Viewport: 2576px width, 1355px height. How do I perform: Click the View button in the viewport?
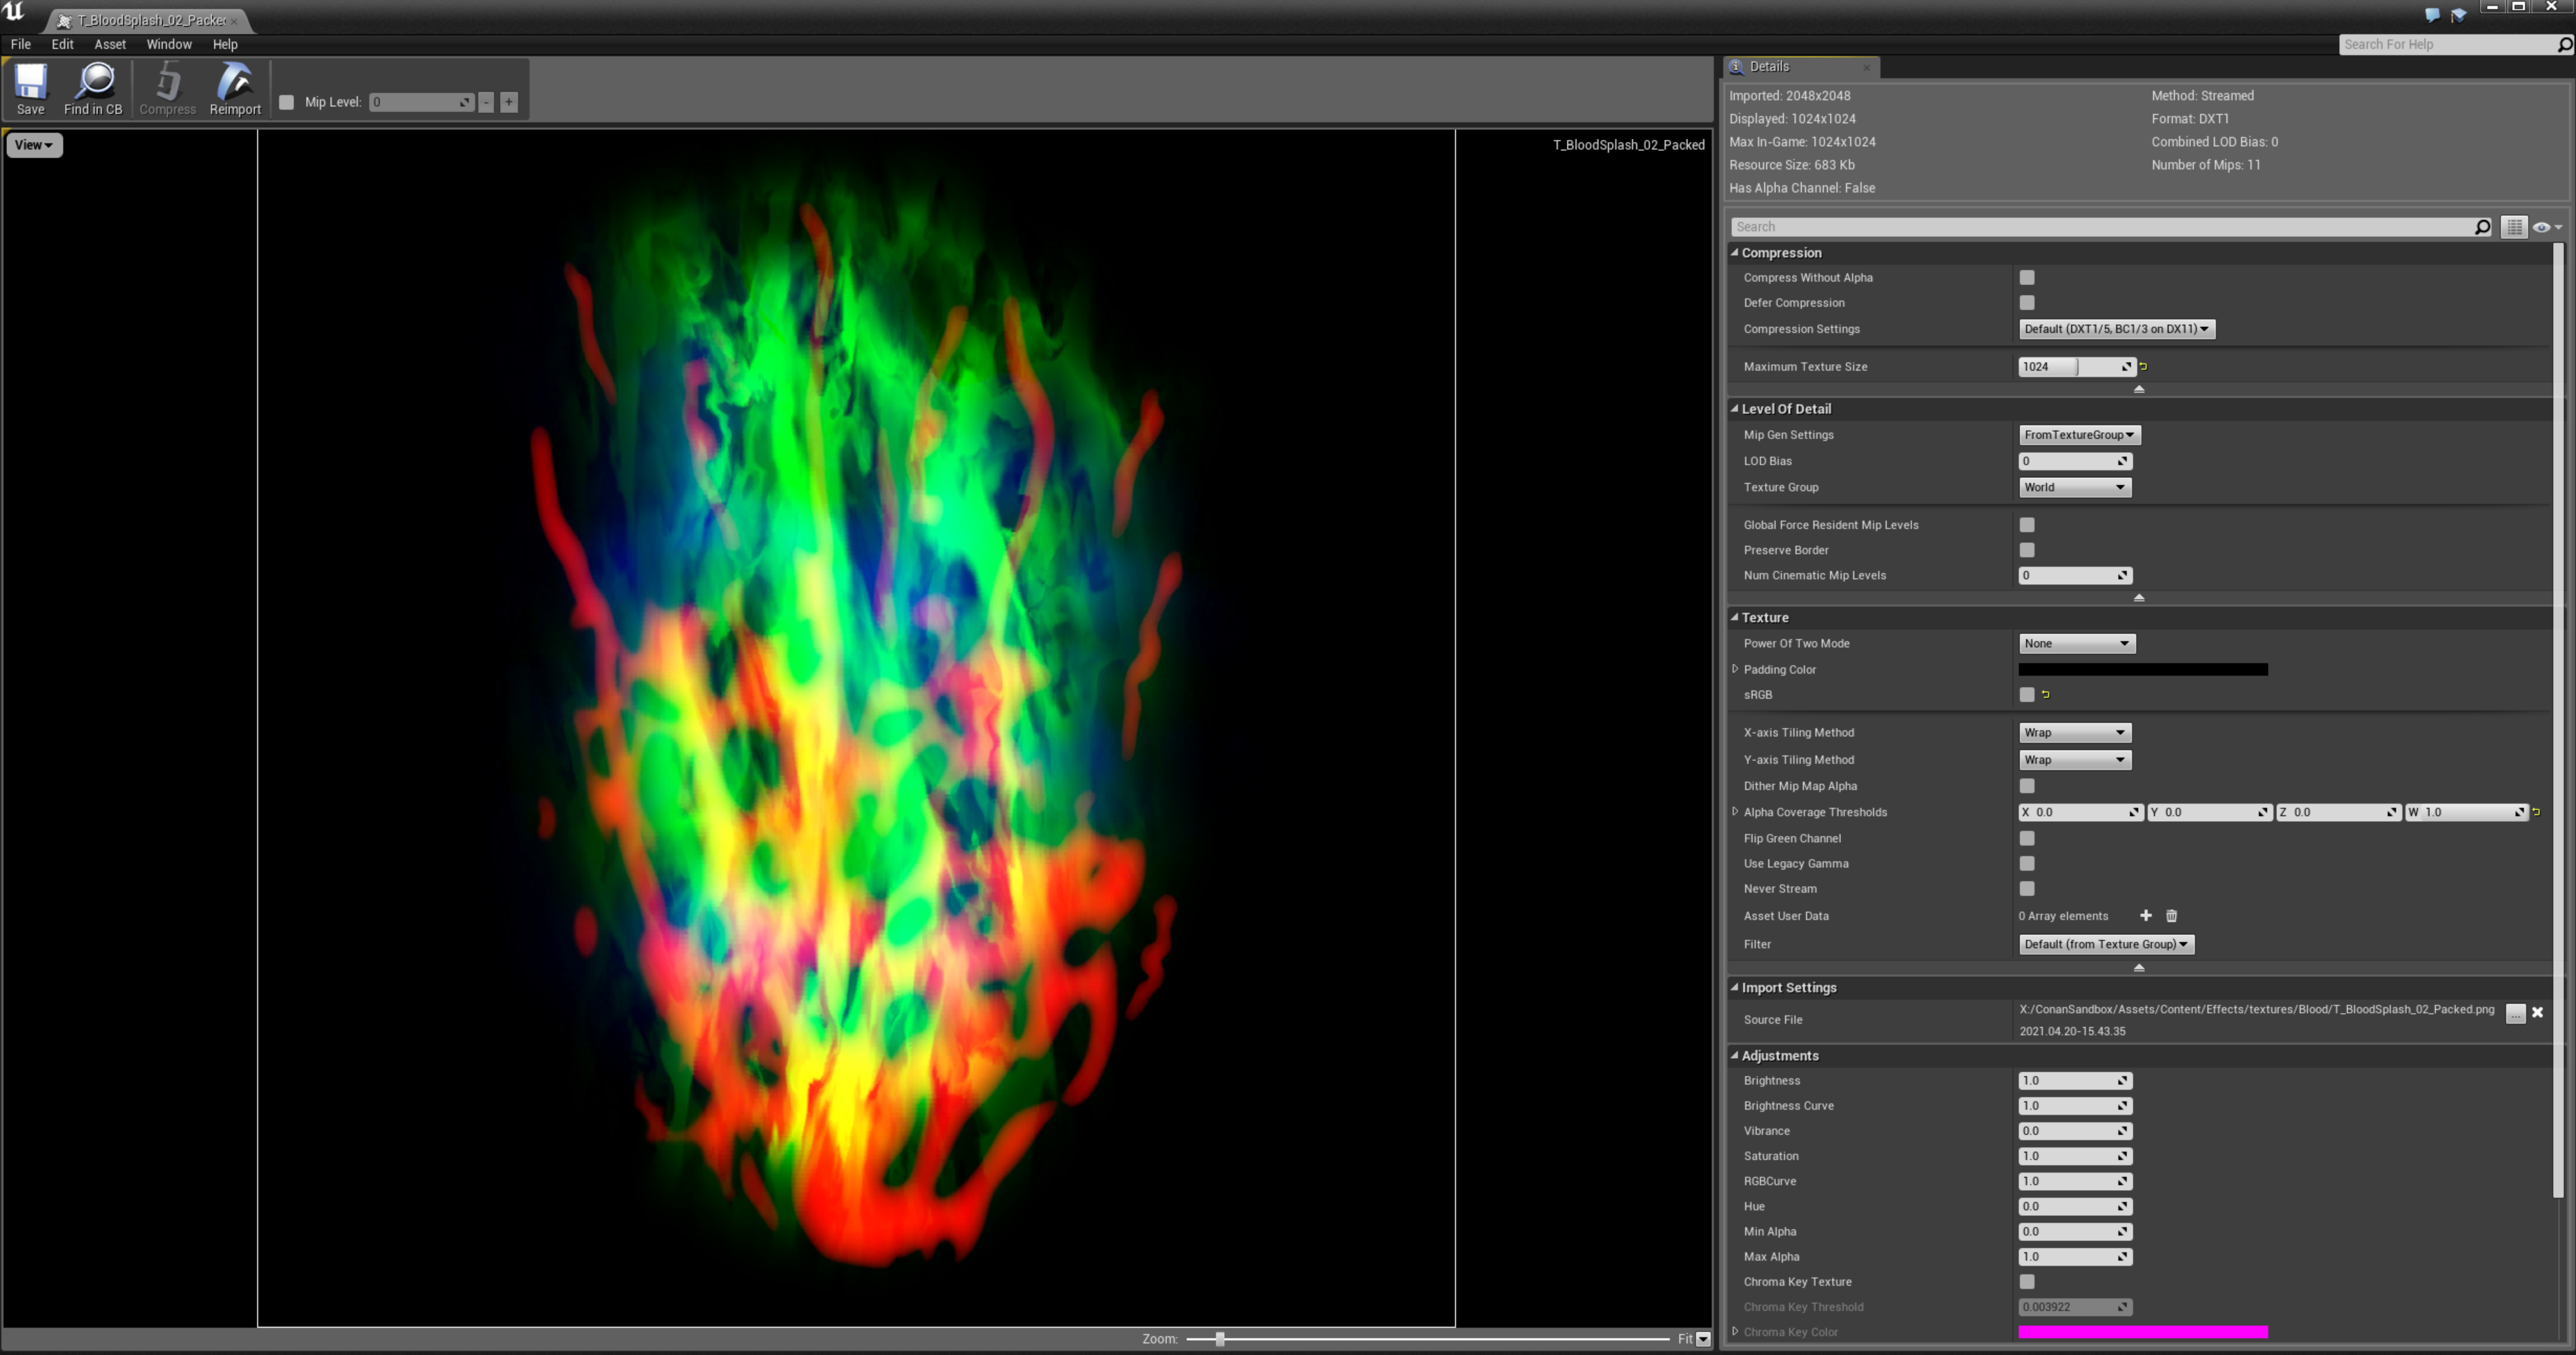34,145
